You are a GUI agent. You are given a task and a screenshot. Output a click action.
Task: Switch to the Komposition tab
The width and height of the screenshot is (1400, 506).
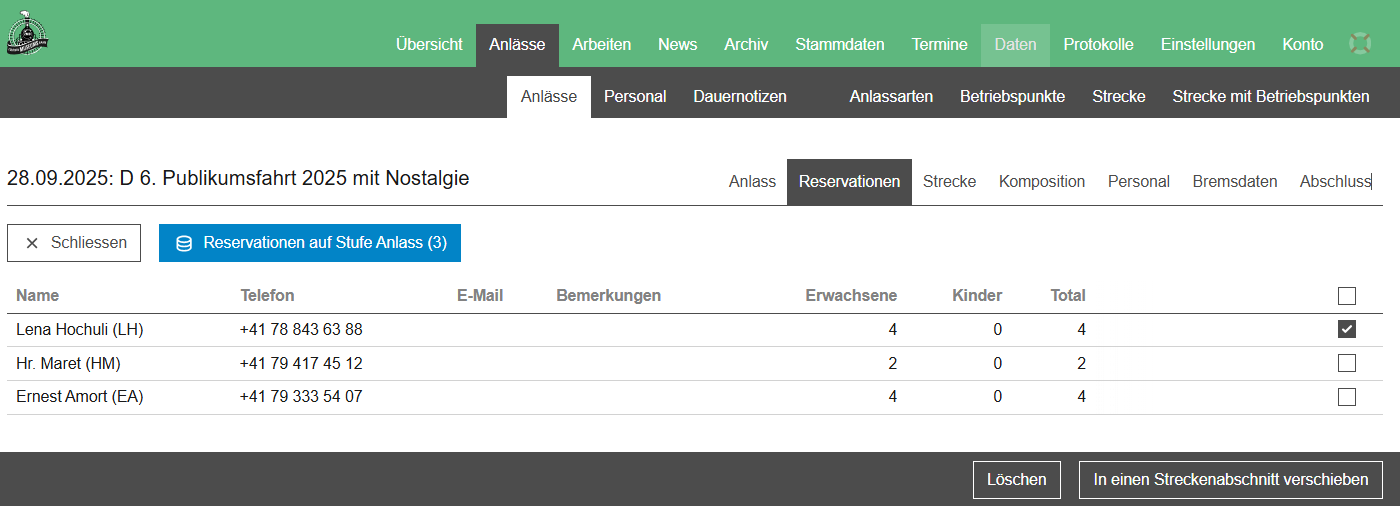[x=1041, y=182]
